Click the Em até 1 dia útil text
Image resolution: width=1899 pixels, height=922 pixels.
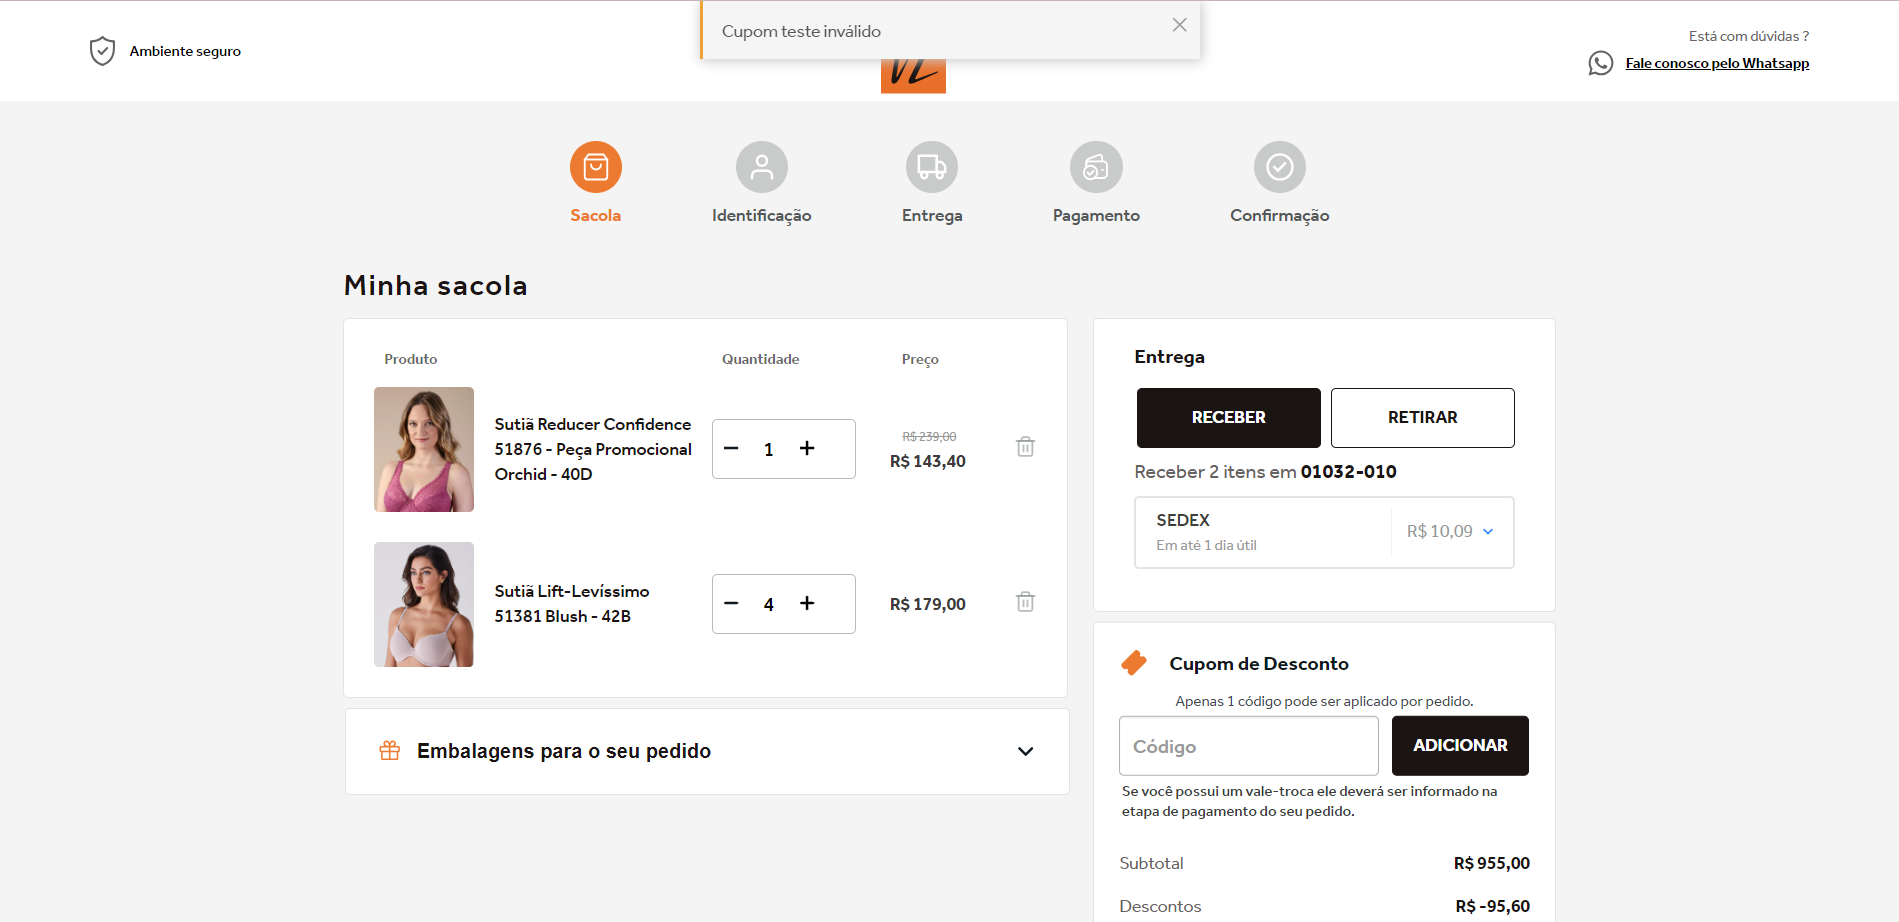pos(1206,546)
